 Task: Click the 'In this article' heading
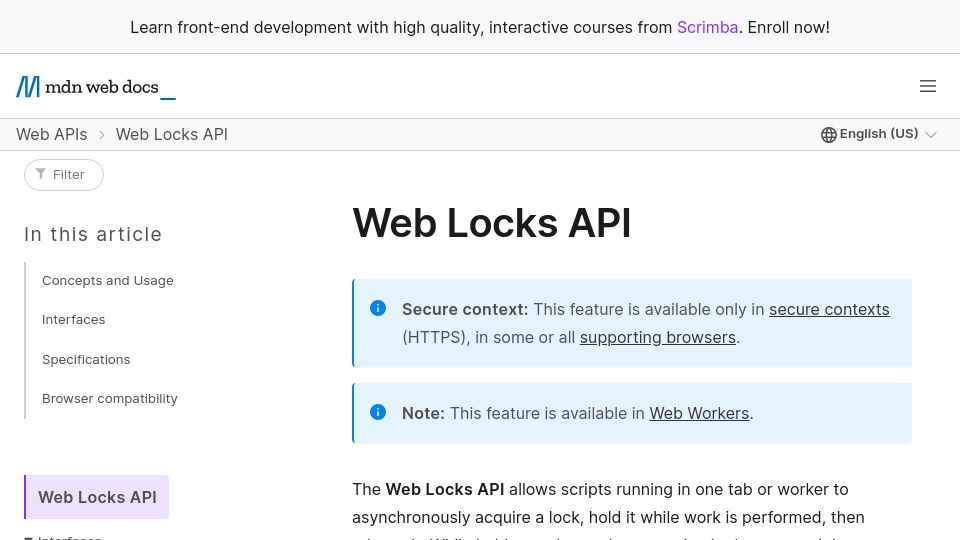(x=93, y=234)
